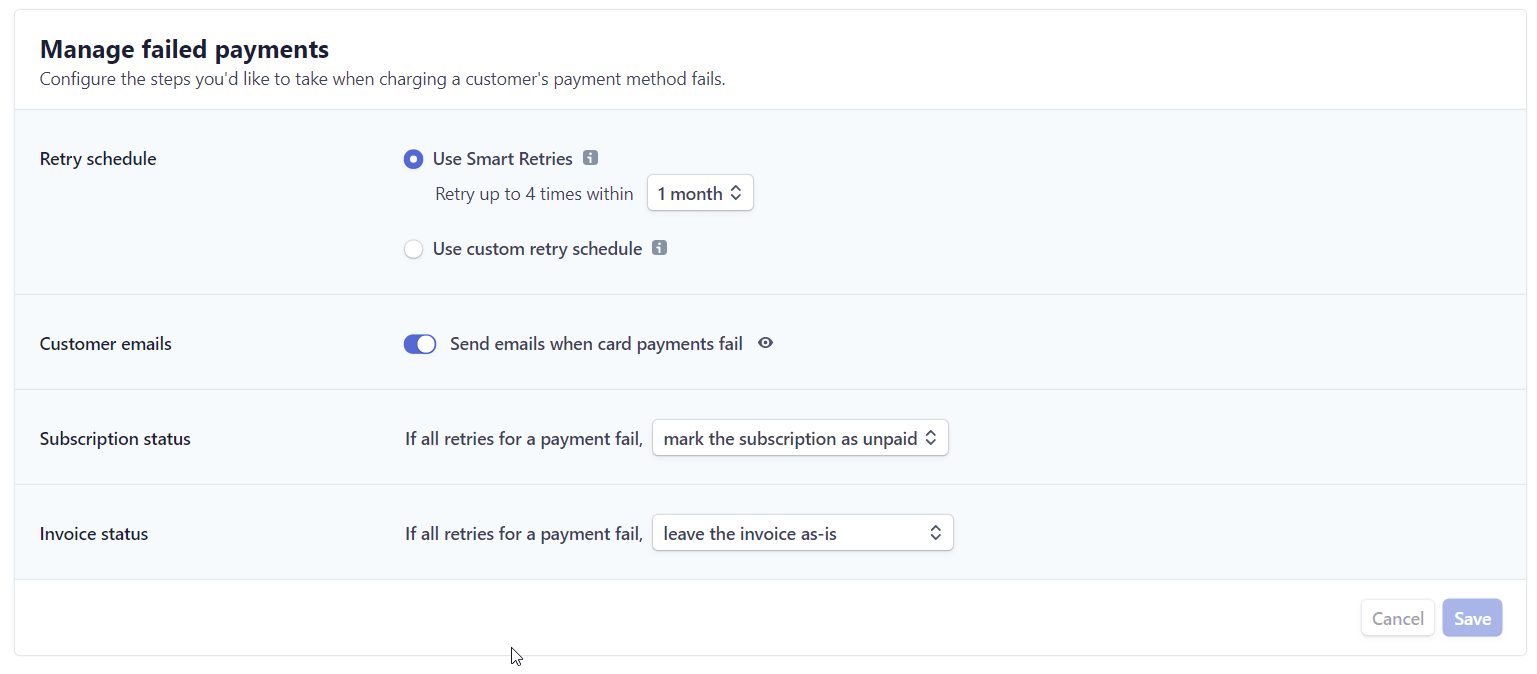Open the "1 month" retry window dropdown

click(x=699, y=192)
